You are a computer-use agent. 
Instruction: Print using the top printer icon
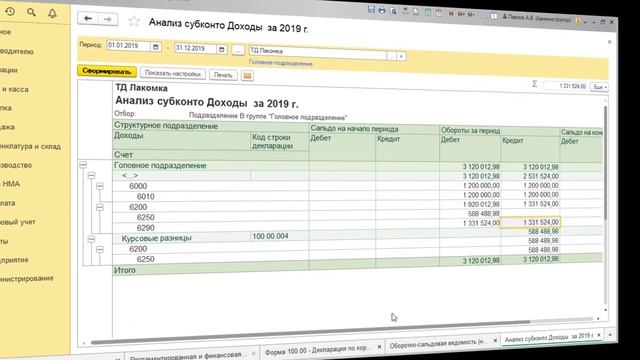click(382, 10)
